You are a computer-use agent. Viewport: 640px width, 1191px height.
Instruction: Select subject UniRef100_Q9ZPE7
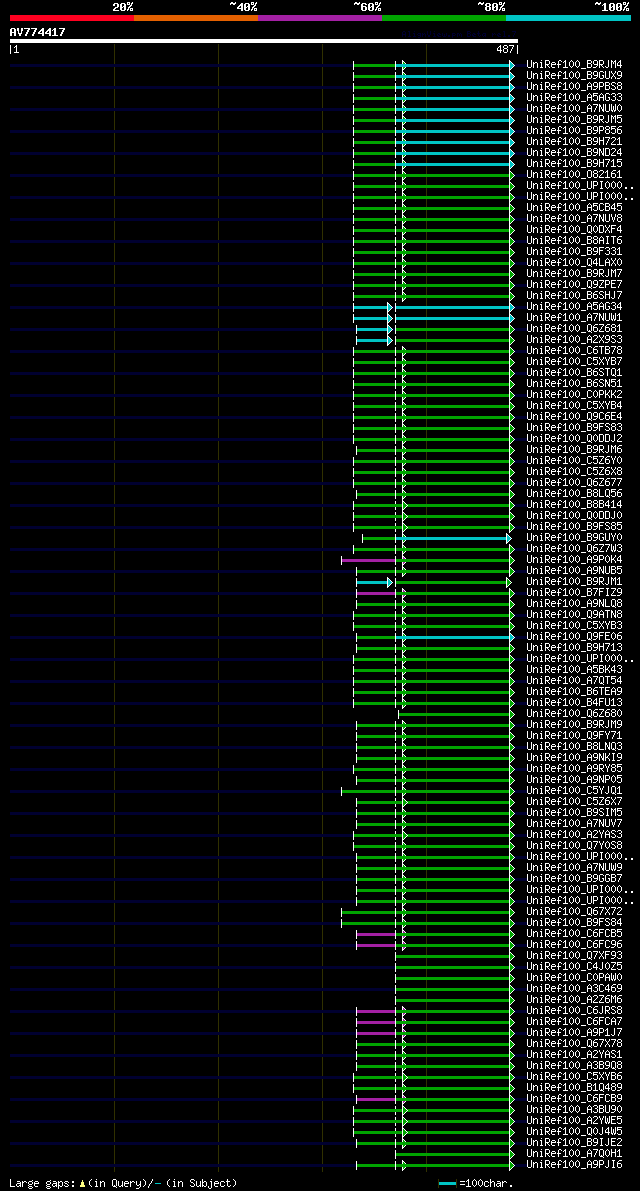pyautogui.click(x=574, y=285)
